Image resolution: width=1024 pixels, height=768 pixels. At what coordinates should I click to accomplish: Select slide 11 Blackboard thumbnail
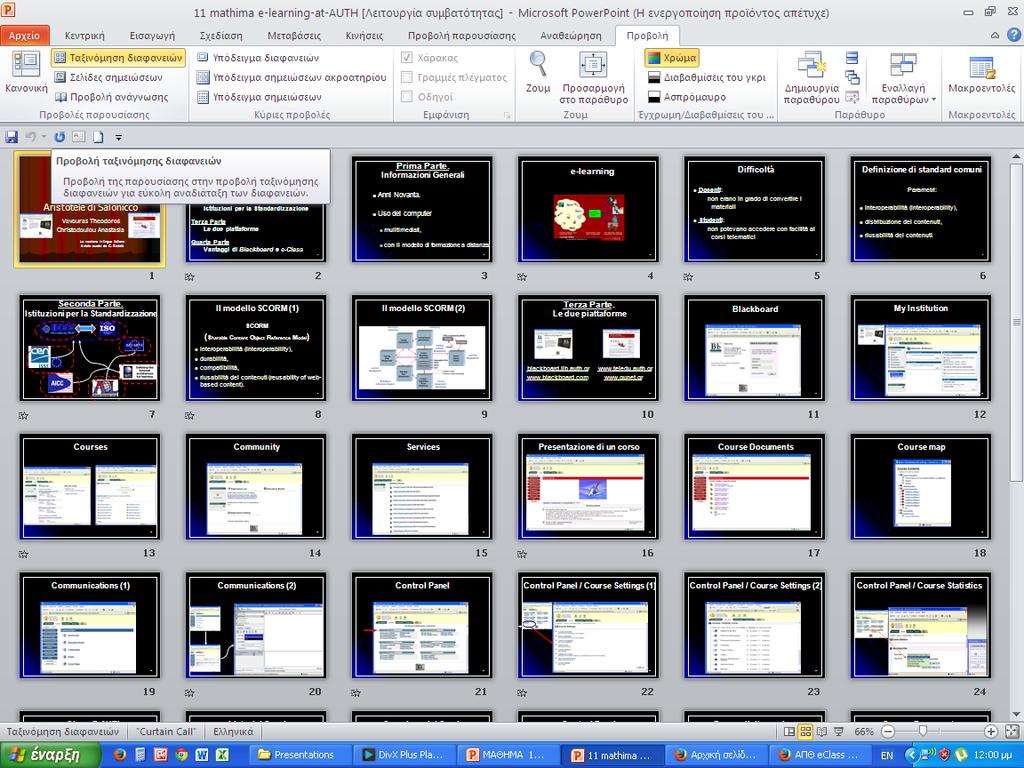coord(754,348)
